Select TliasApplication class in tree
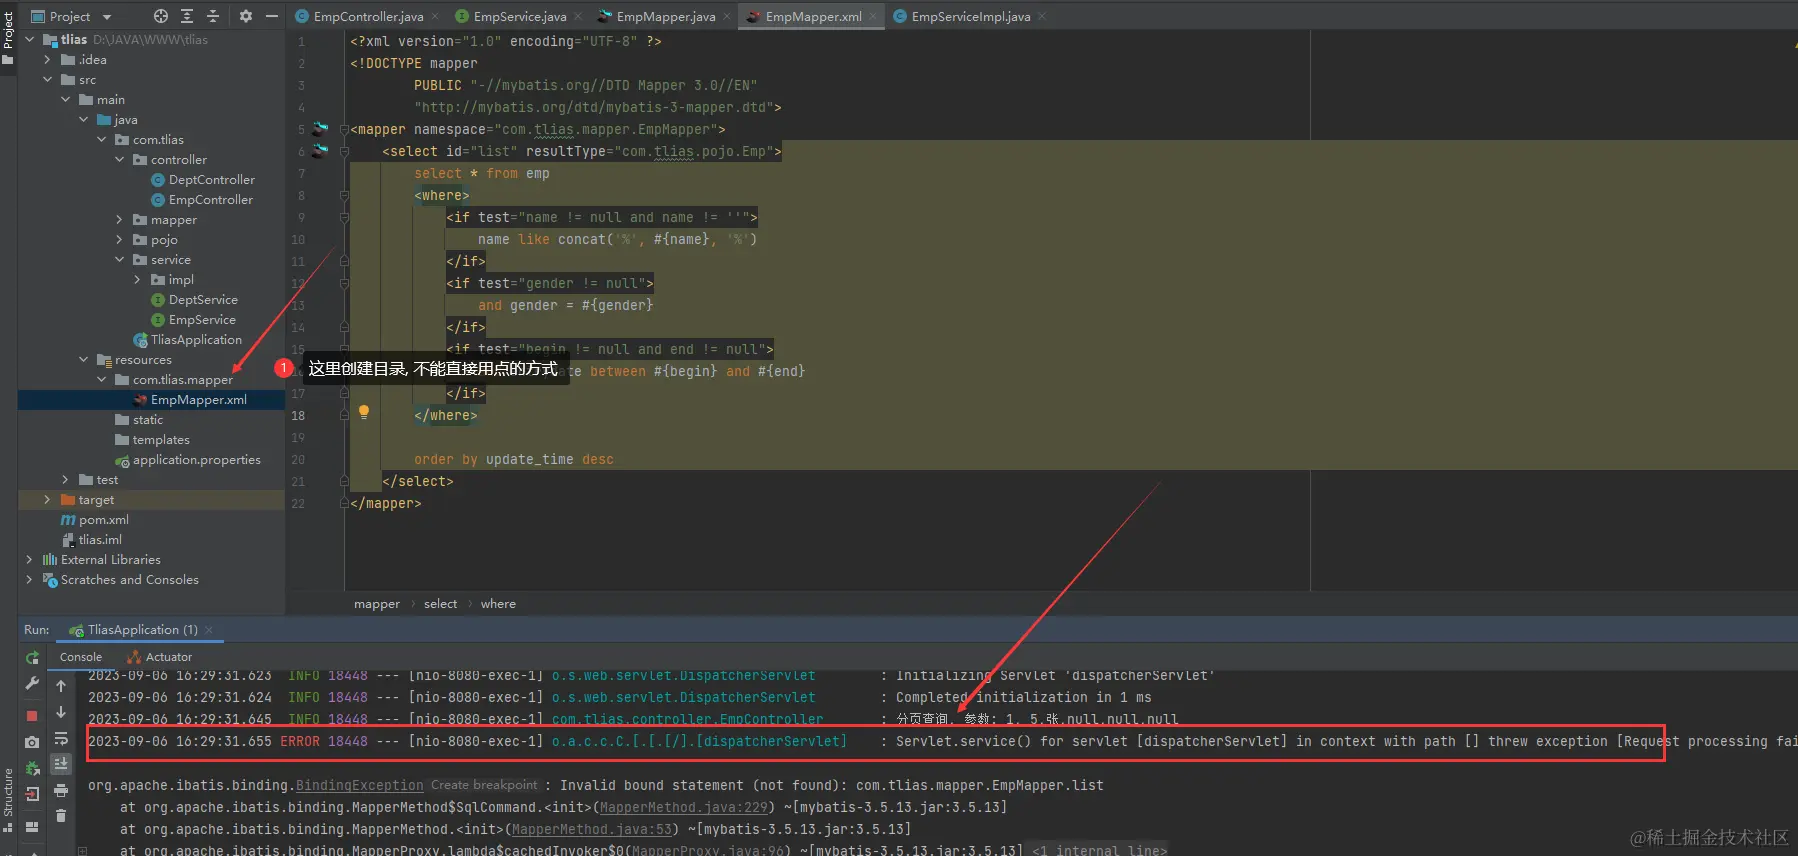The width and height of the screenshot is (1798, 856). pos(196,340)
